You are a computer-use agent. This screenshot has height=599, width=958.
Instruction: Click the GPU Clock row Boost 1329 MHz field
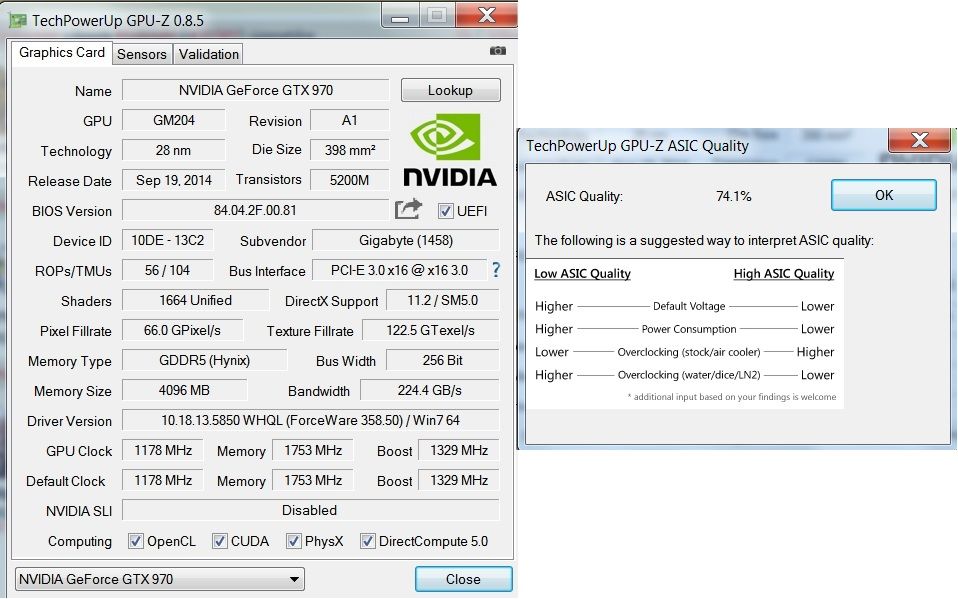click(459, 450)
